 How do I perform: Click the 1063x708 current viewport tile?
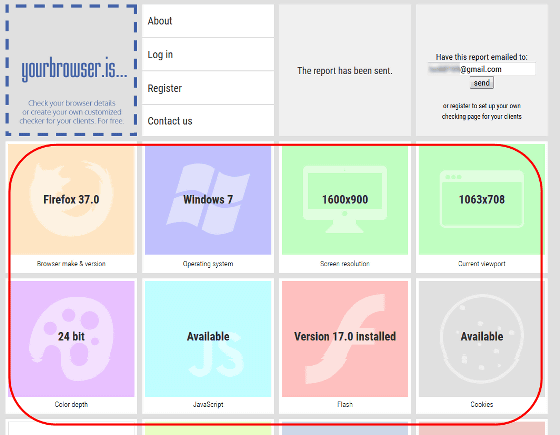[x=482, y=200]
